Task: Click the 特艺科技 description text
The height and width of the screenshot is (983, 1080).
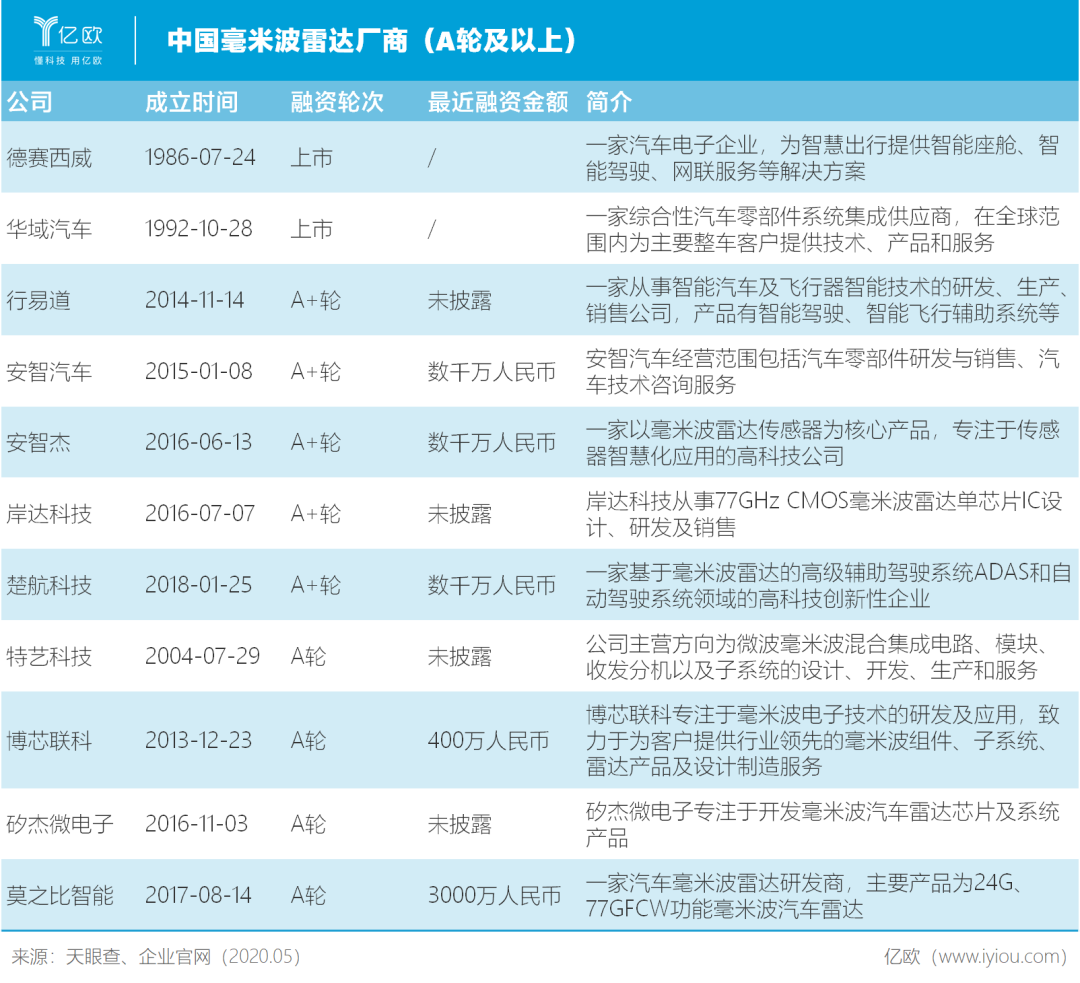Action: (x=818, y=656)
